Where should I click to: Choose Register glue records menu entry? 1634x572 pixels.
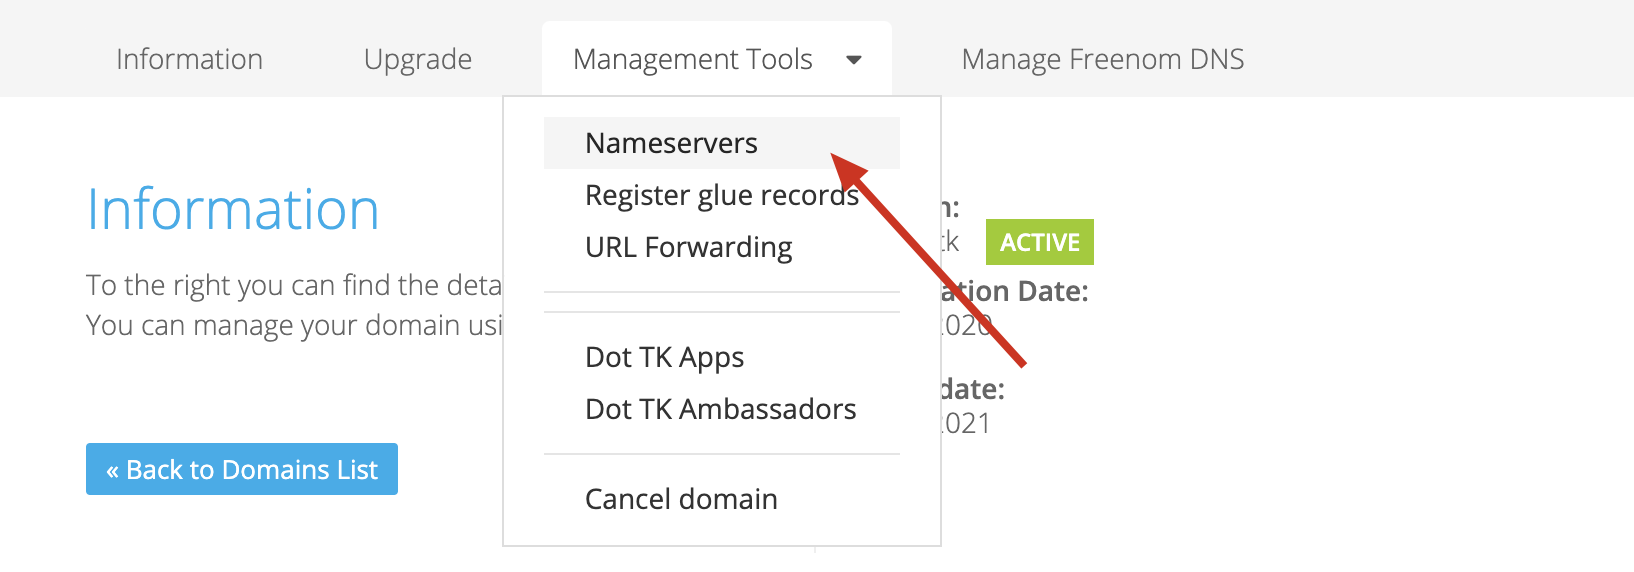click(x=722, y=195)
